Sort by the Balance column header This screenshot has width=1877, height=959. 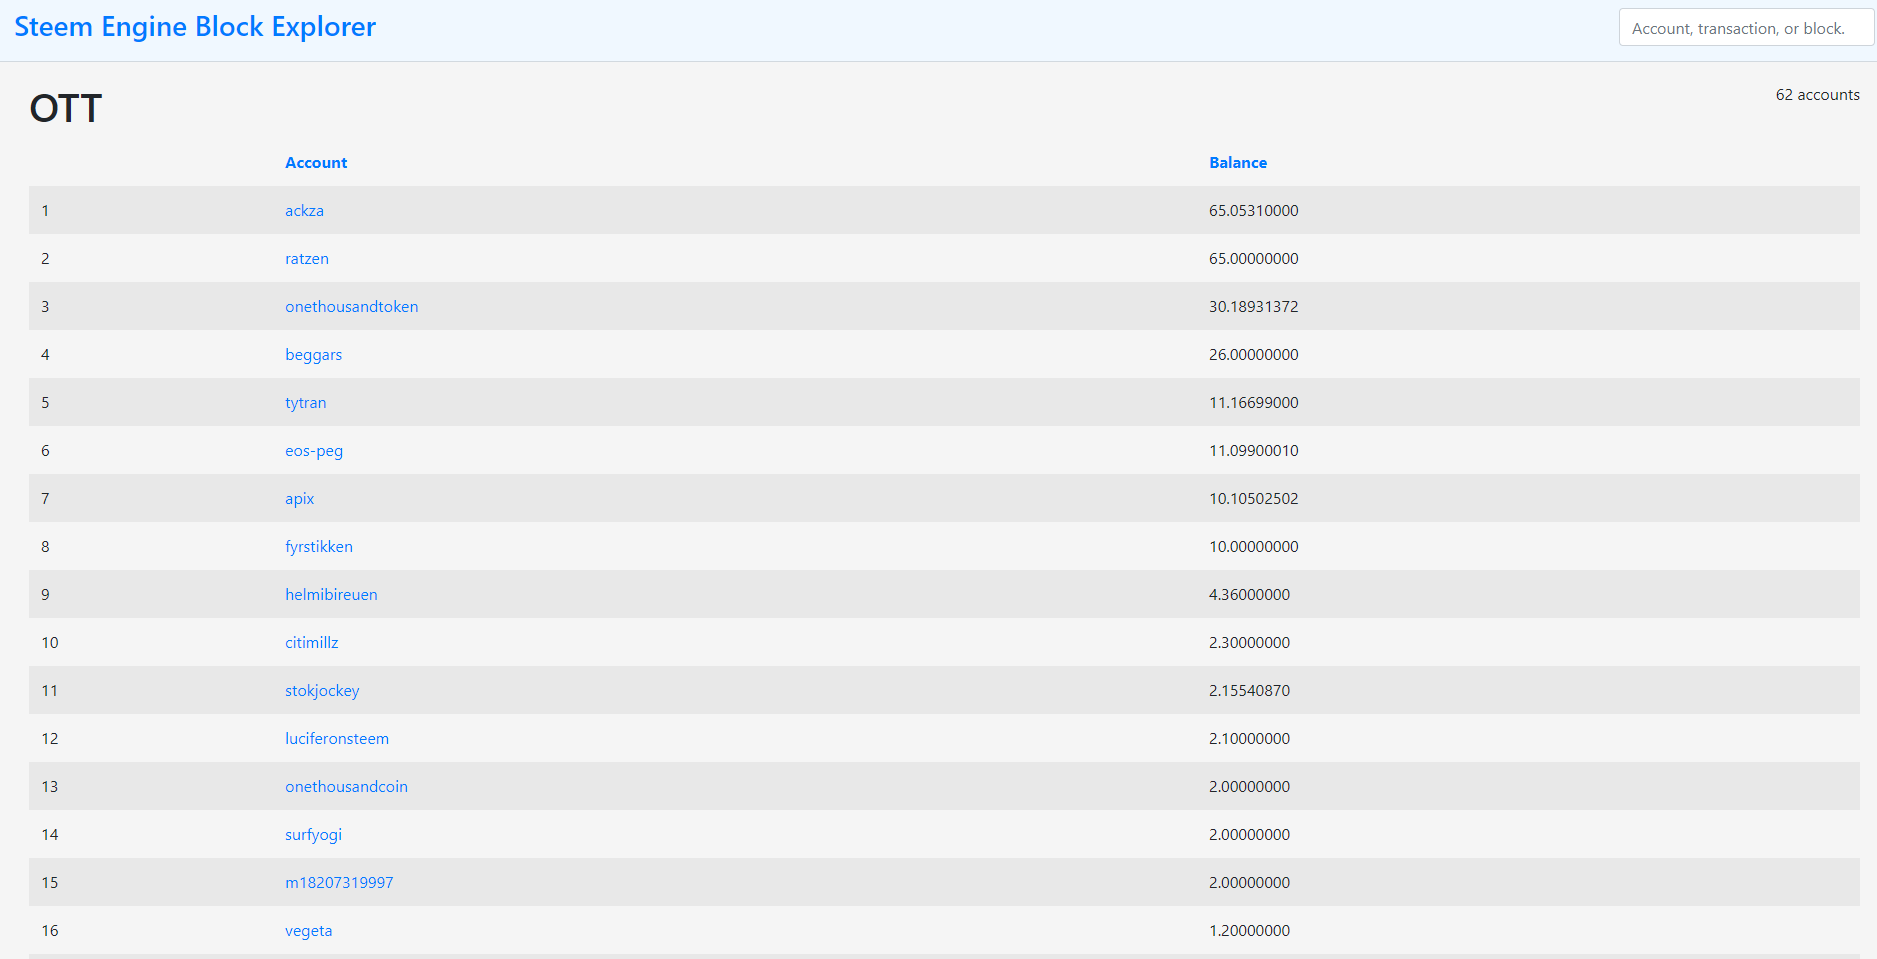tap(1238, 162)
